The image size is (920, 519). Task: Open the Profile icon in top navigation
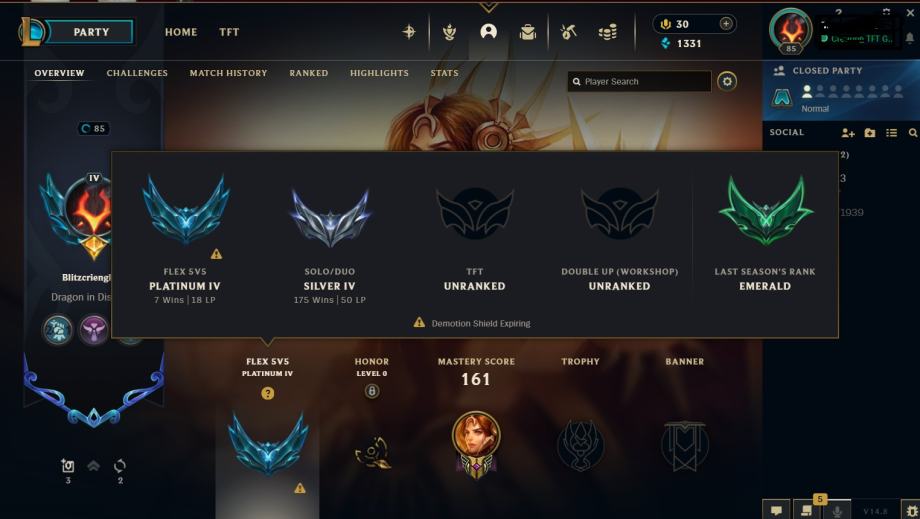coord(488,32)
